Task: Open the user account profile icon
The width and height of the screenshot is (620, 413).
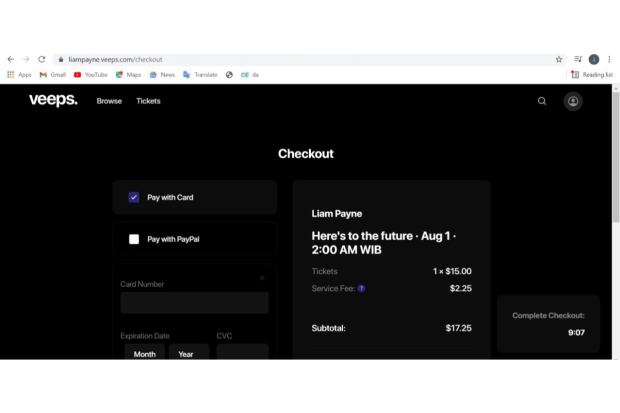Action: coord(573,101)
